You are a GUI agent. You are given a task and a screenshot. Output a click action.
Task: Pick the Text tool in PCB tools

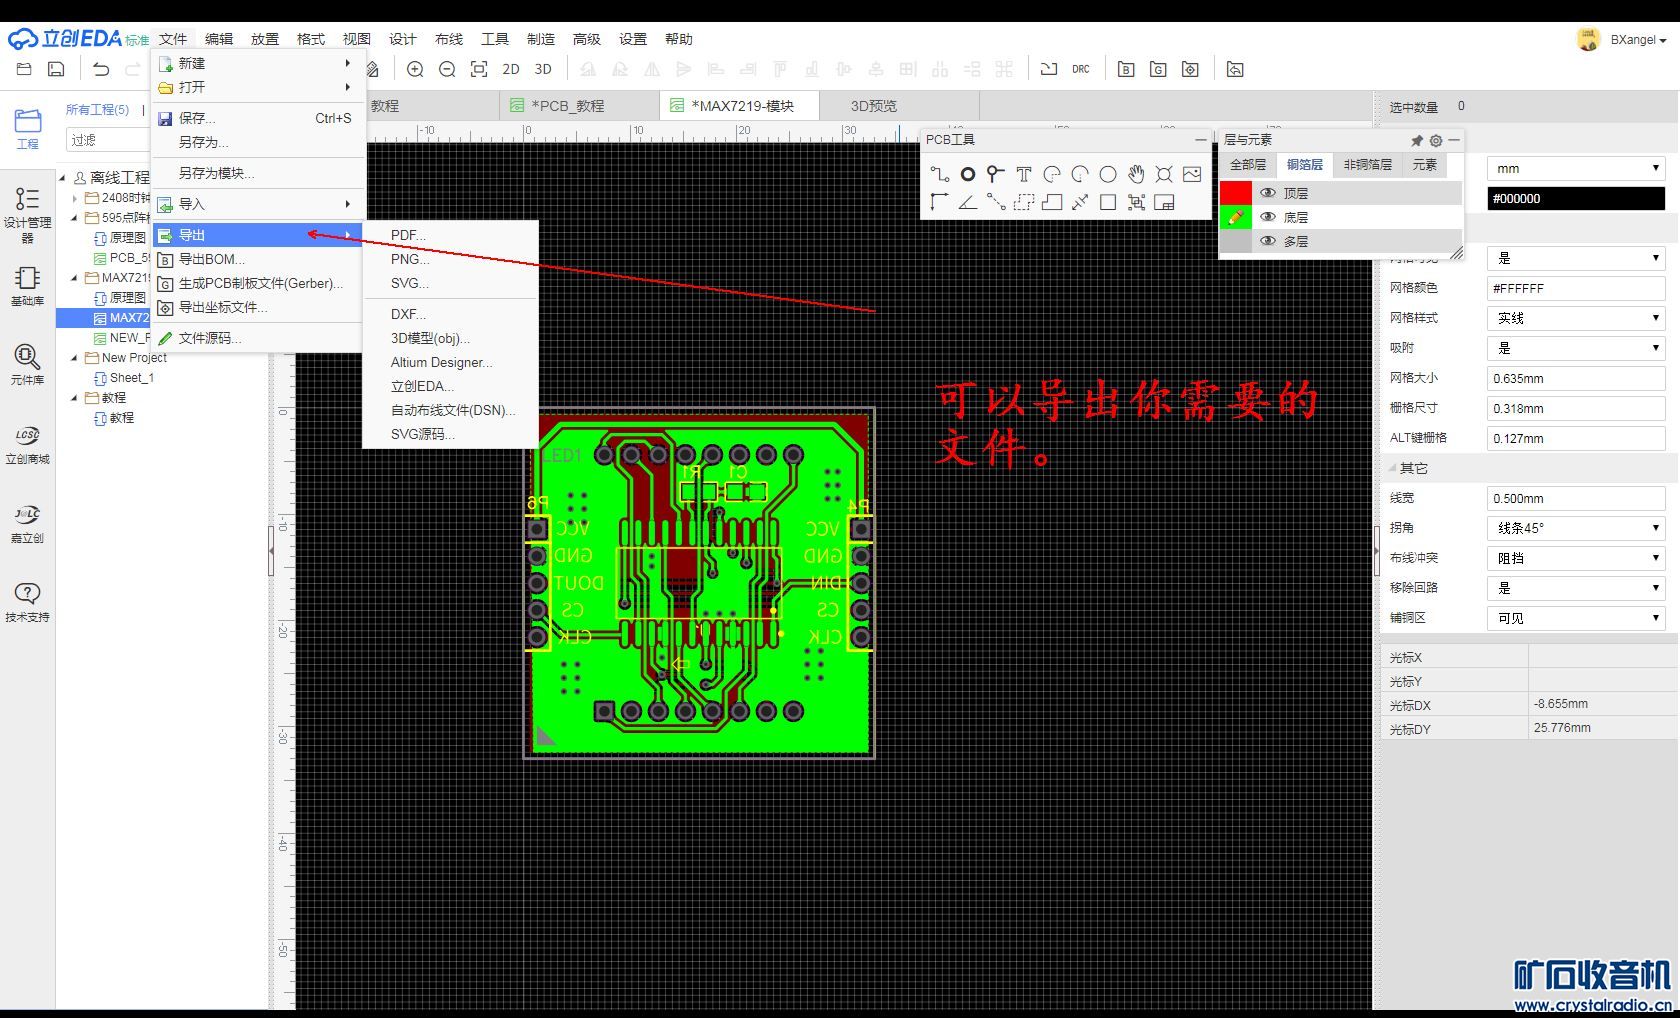1023,174
